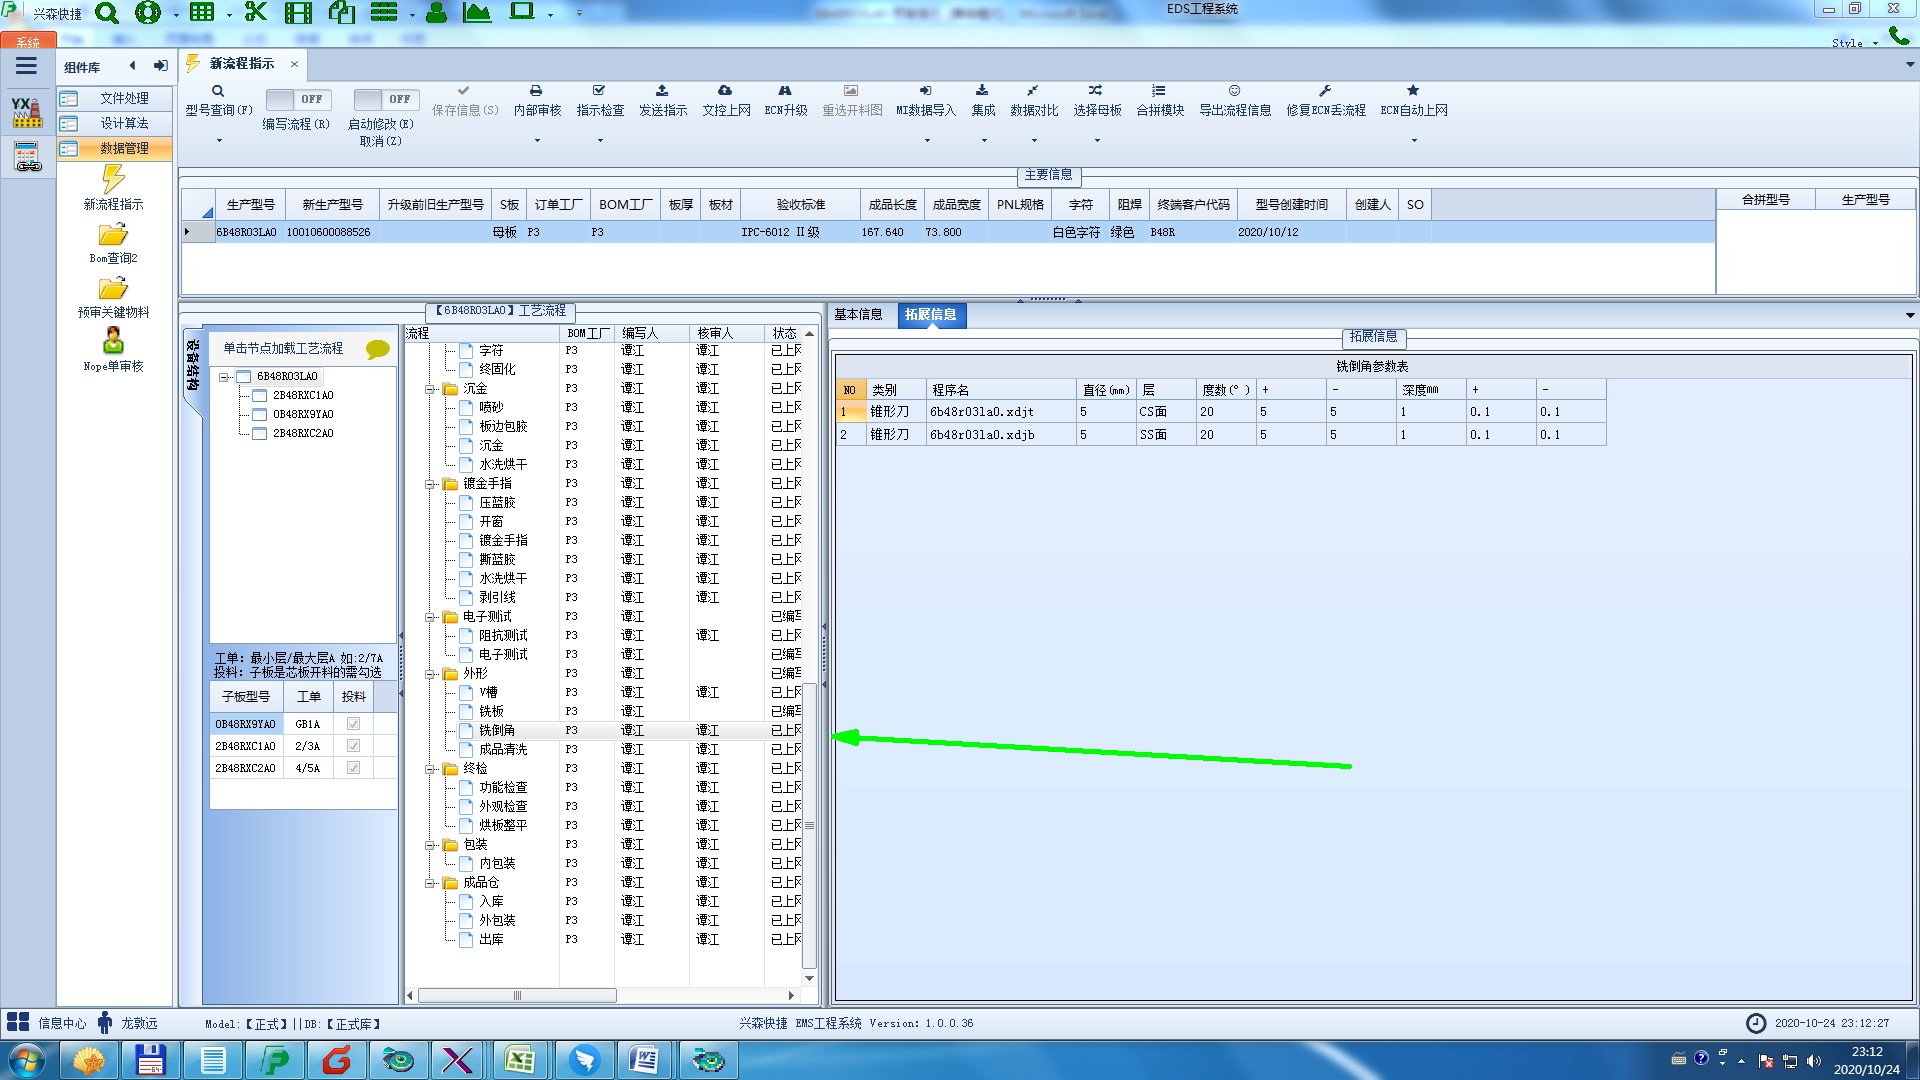Collapse the 6B48R03LA0 structure tree node

(x=225, y=377)
